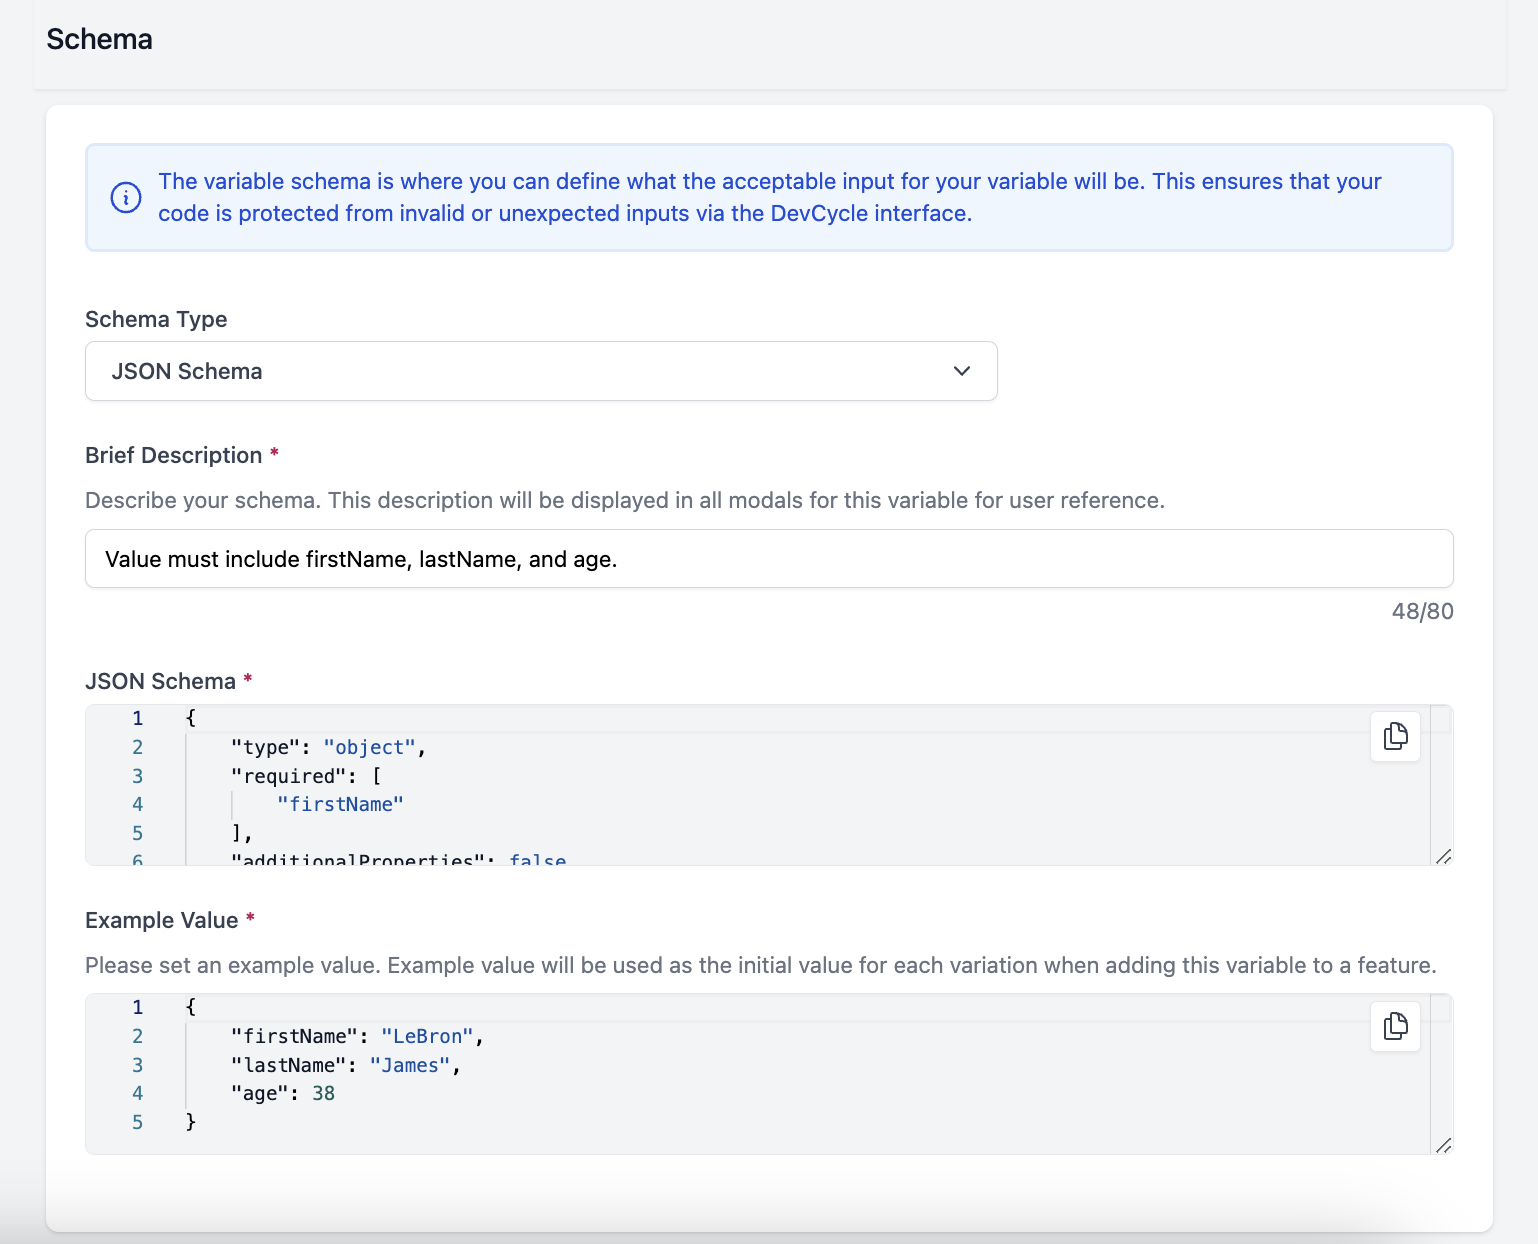Viewport: 1538px width, 1244px height.
Task: Click the 48/80 character counter
Action: (x=1424, y=611)
